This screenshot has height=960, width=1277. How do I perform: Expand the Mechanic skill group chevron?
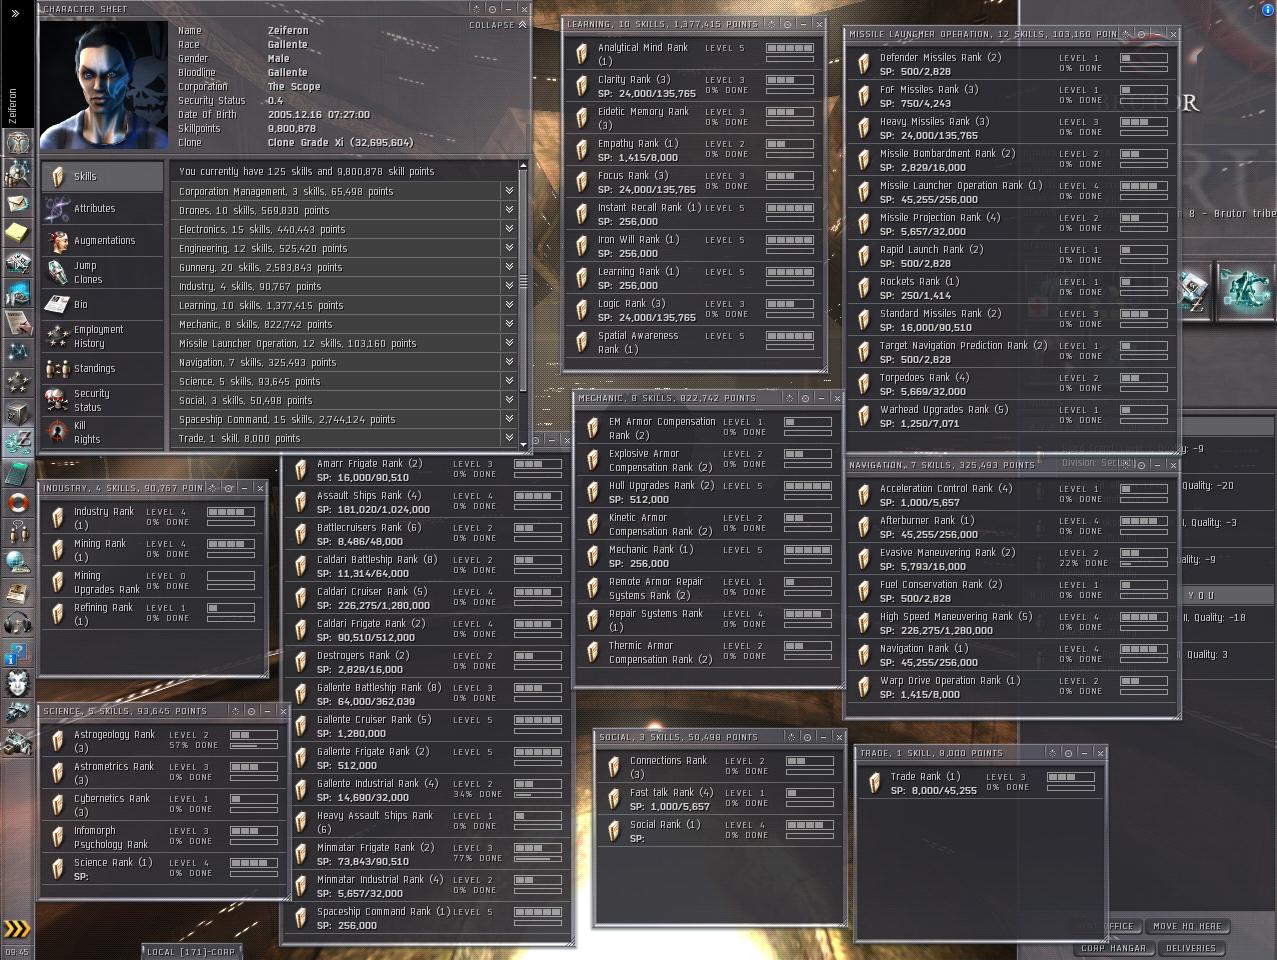[509, 324]
